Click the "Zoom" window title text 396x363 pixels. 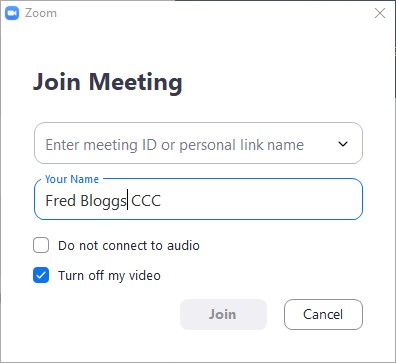[x=41, y=13]
